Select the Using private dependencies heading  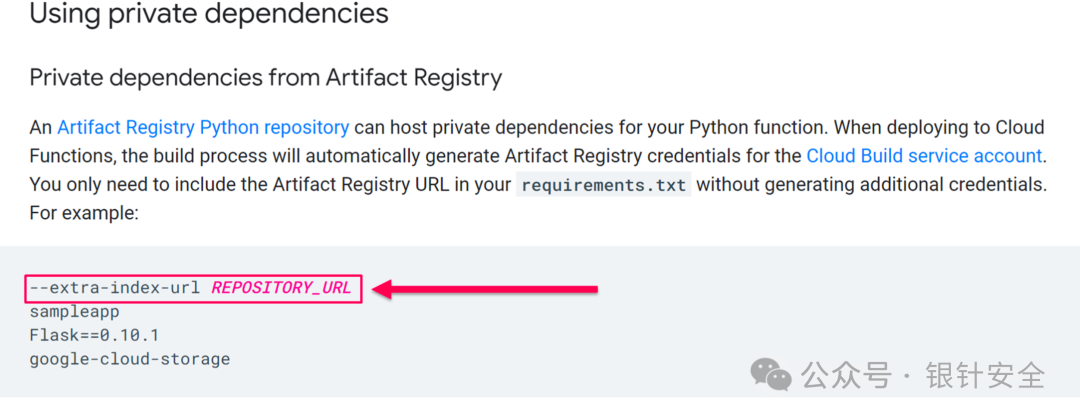pos(208,14)
